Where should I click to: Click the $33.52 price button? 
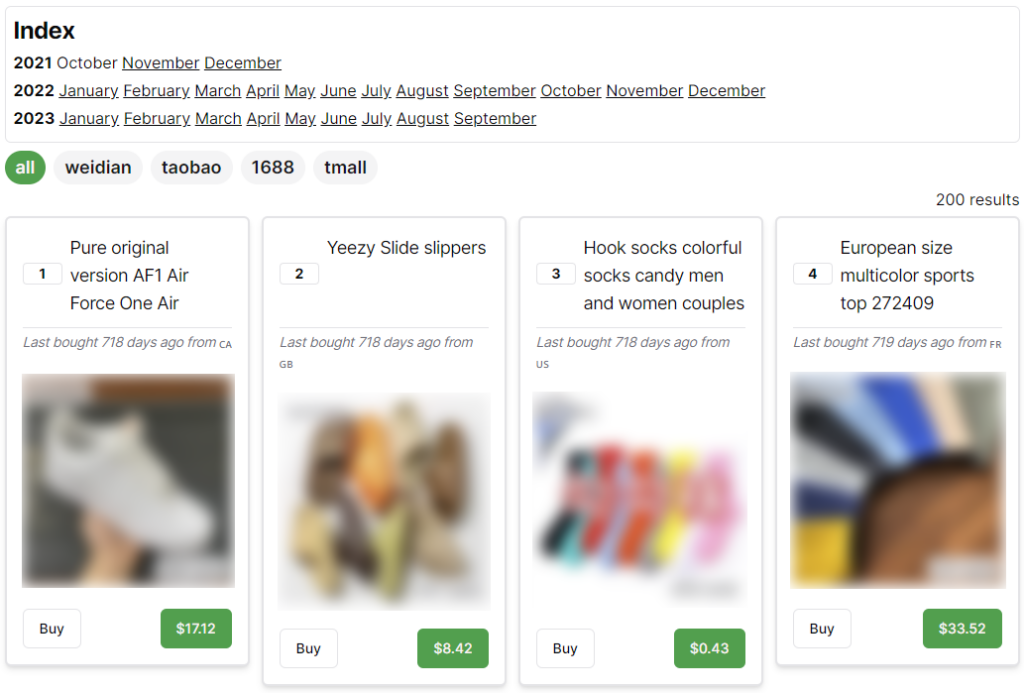[x=962, y=628]
